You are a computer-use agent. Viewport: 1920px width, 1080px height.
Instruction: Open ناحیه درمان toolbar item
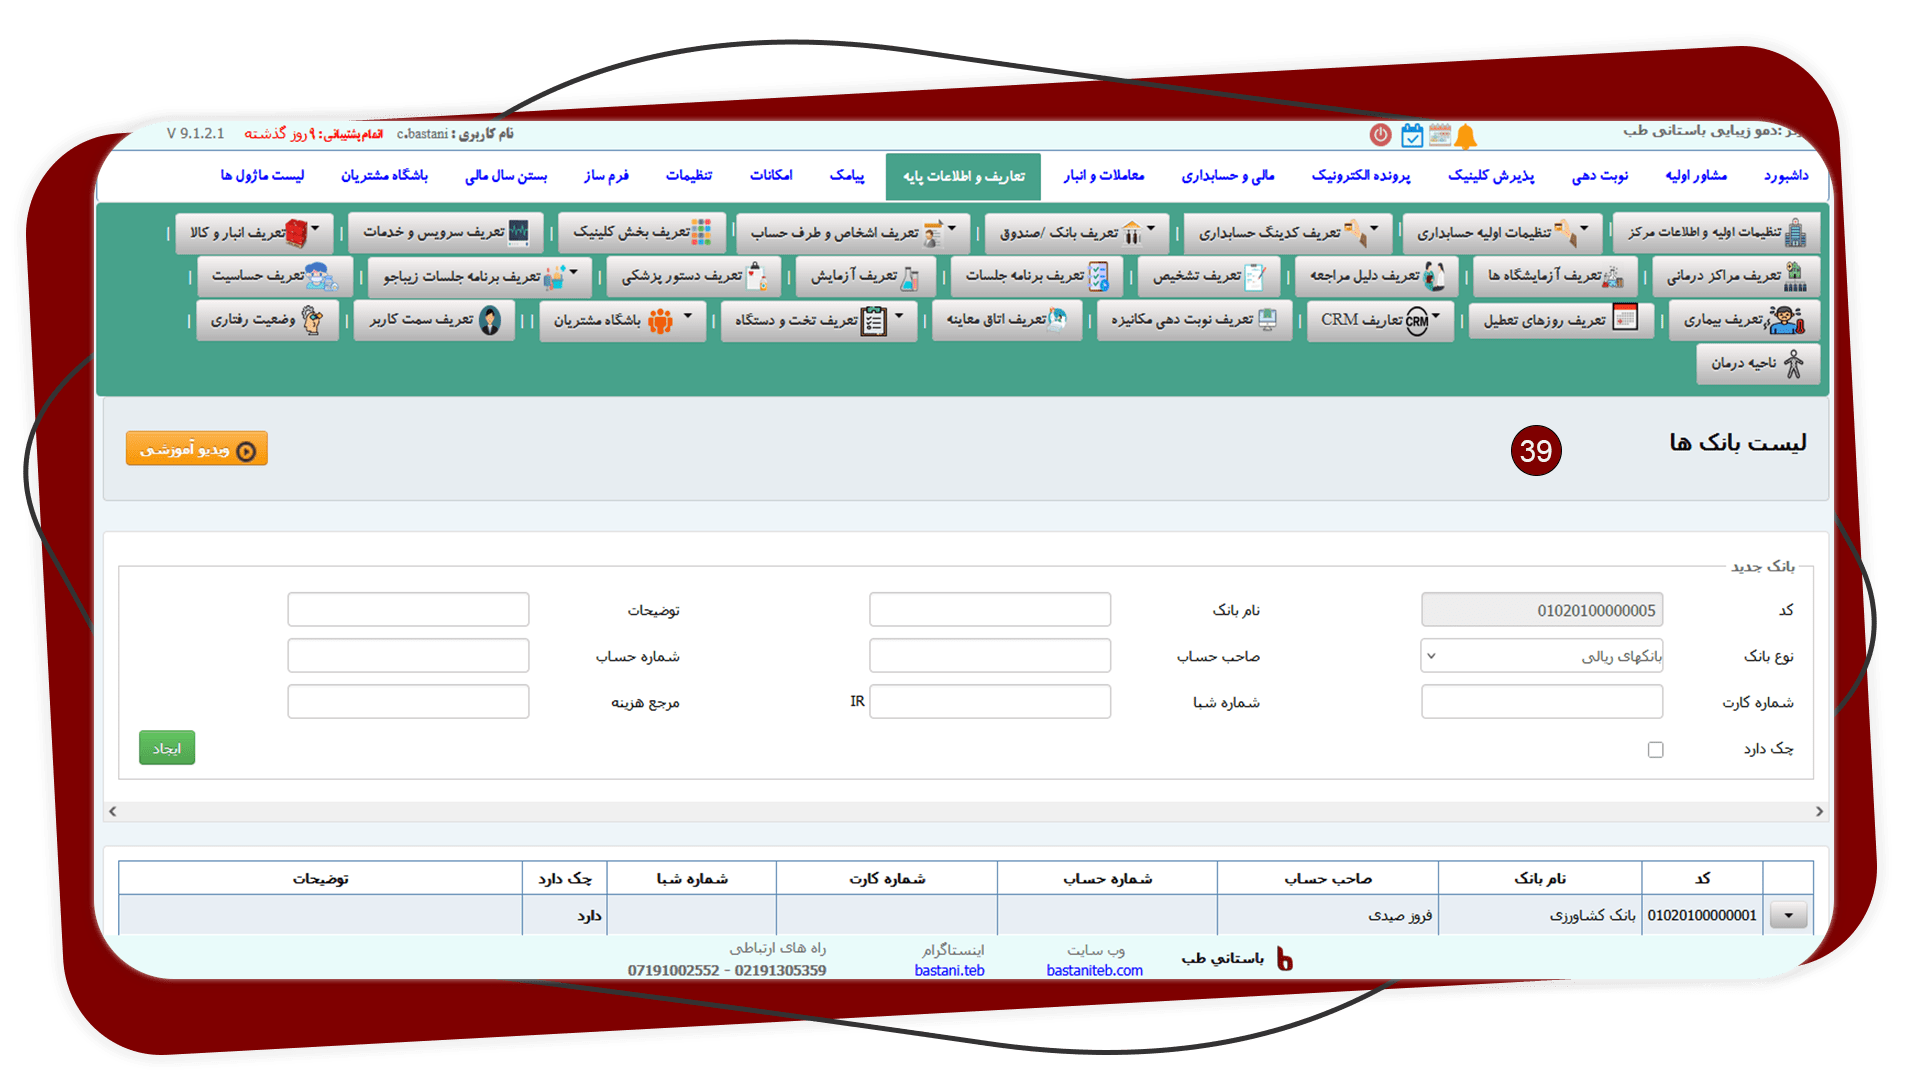tap(1757, 364)
